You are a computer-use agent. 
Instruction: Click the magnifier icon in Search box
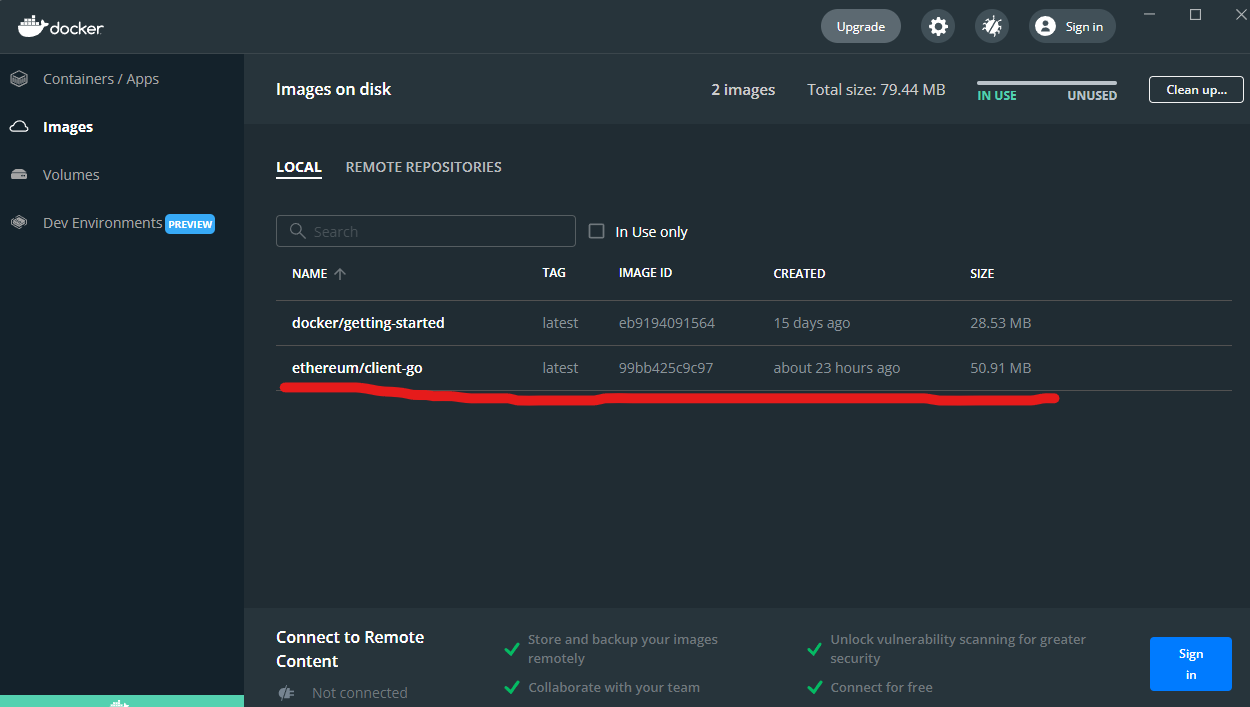[297, 231]
